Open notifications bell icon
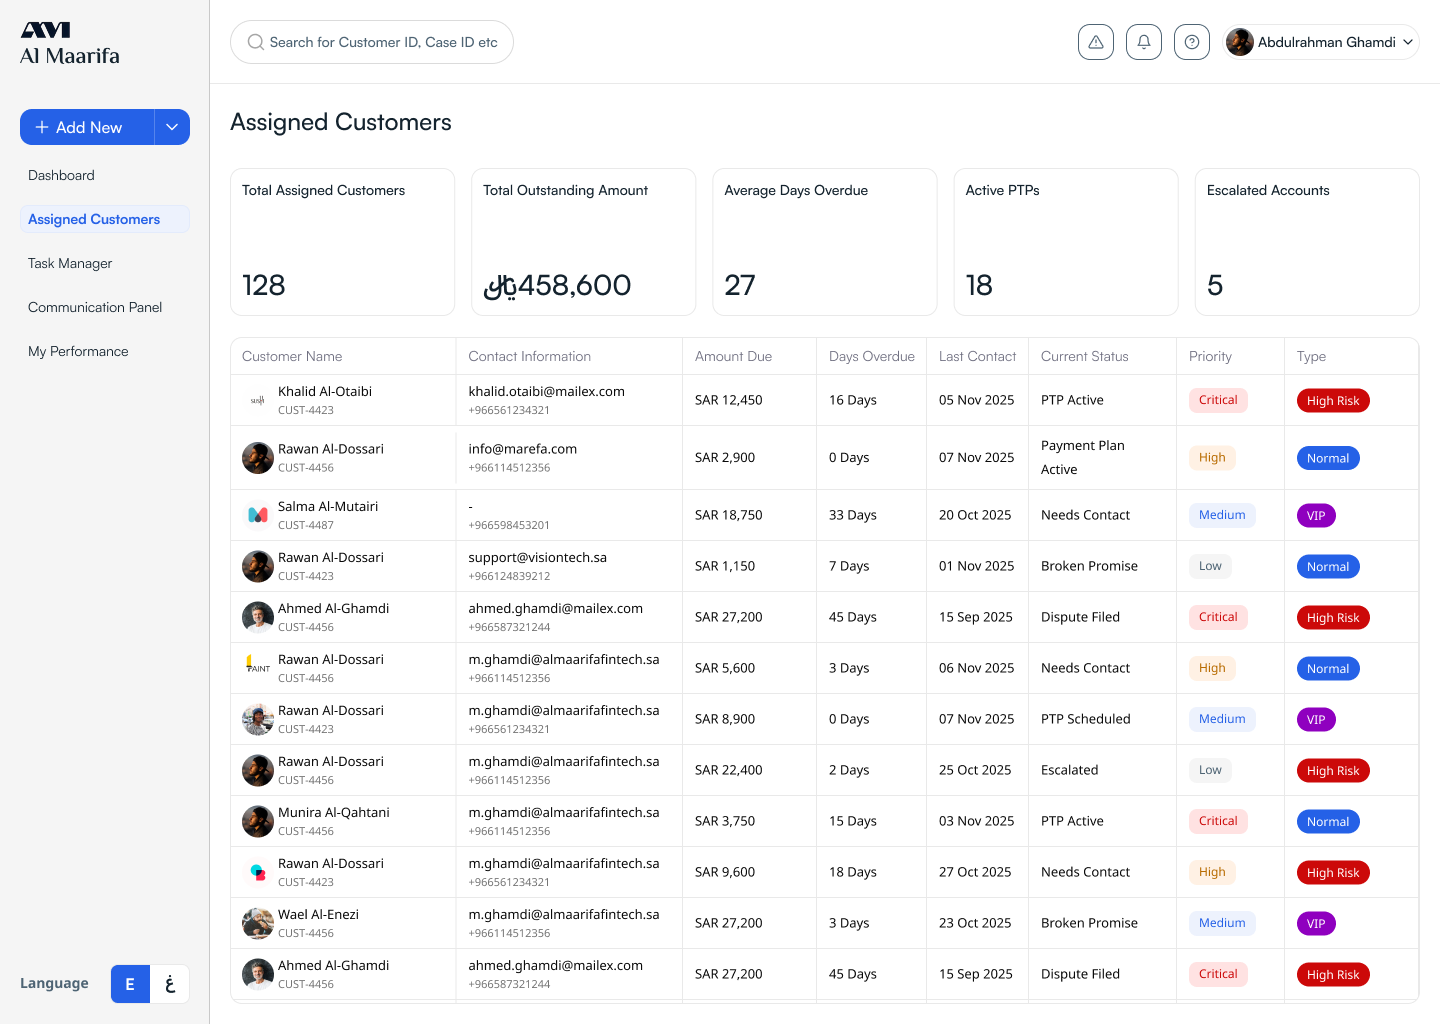This screenshot has width=1440, height=1024. (1143, 42)
